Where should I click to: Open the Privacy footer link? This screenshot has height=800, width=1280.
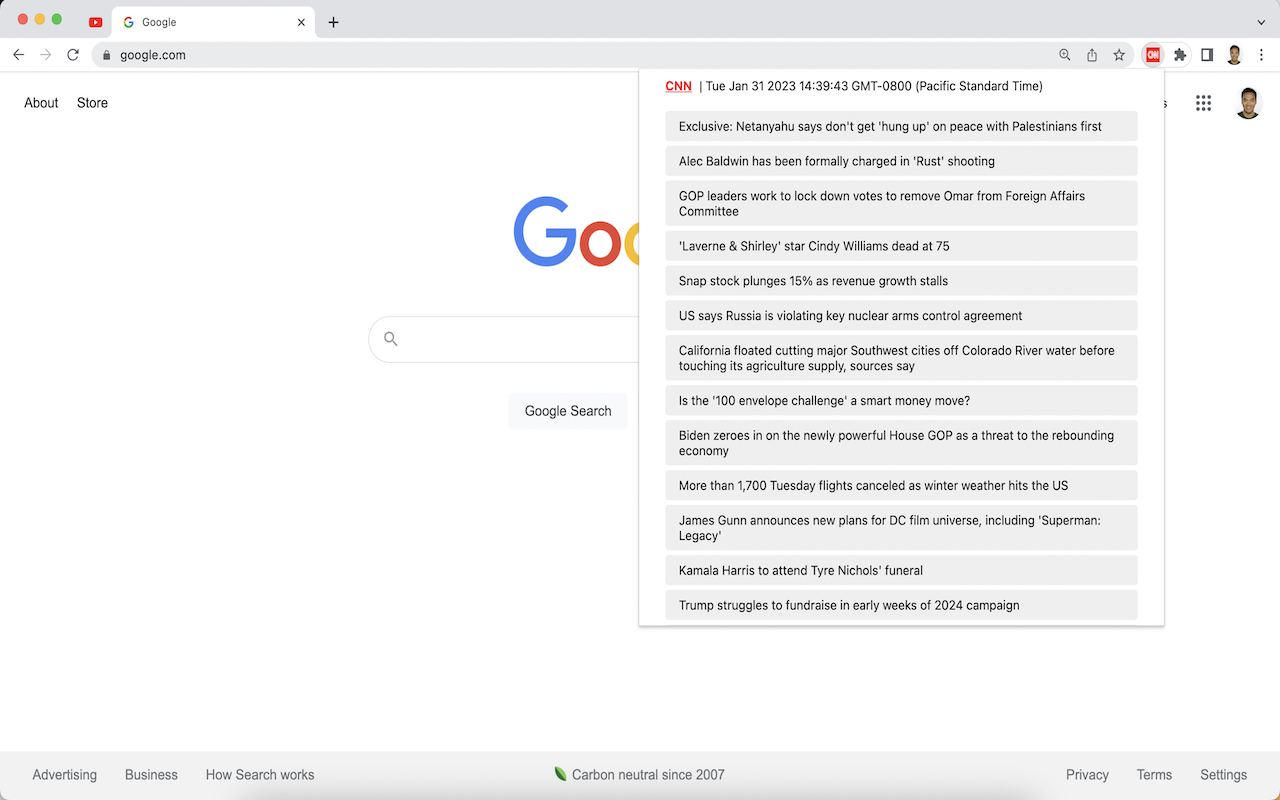tap(1087, 775)
